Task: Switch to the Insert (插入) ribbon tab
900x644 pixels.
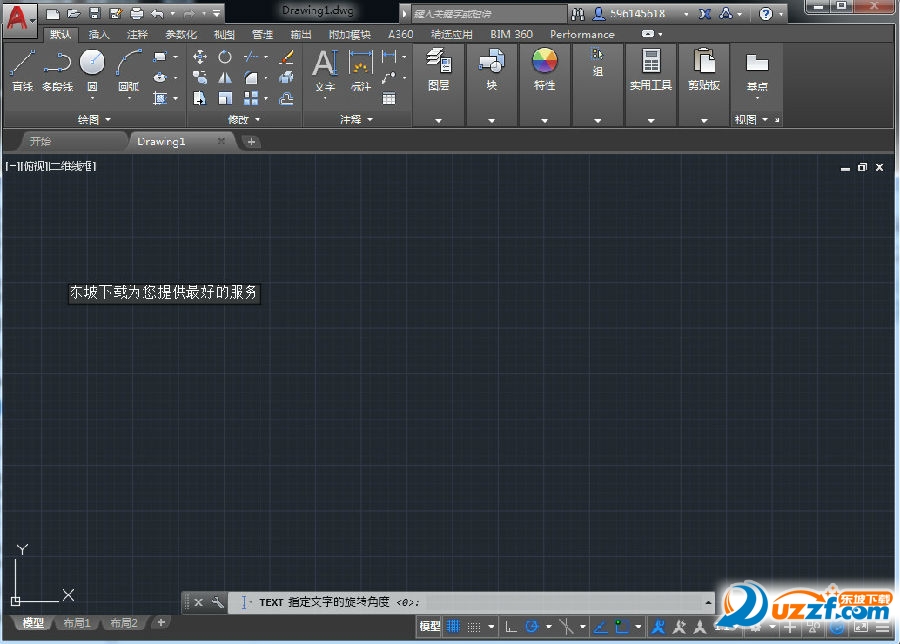Action: click(99, 34)
